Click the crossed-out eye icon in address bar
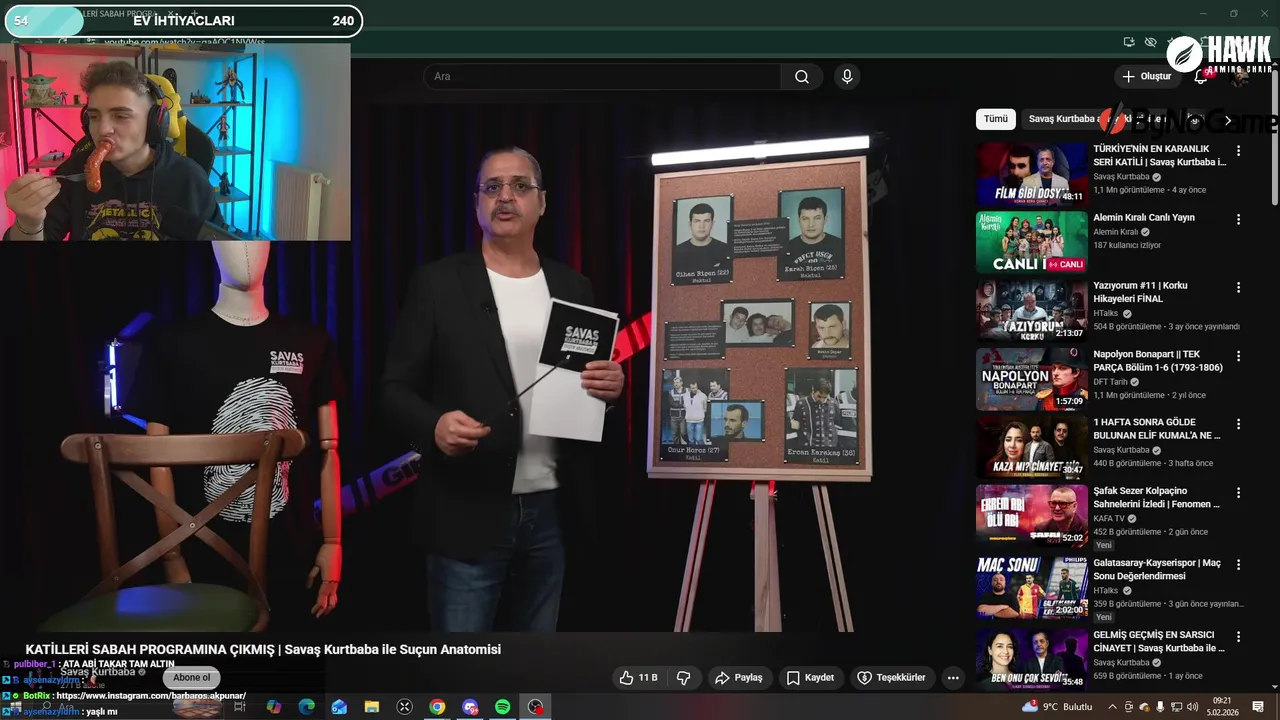This screenshot has height=720, width=1280. [1151, 42]
